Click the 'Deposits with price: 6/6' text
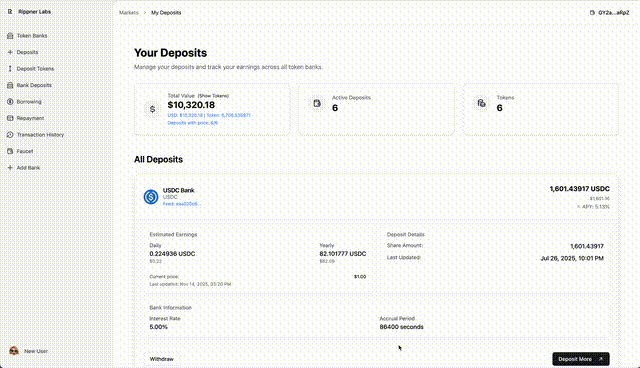The height and width of the screenshot is (368, 640). 193,122
